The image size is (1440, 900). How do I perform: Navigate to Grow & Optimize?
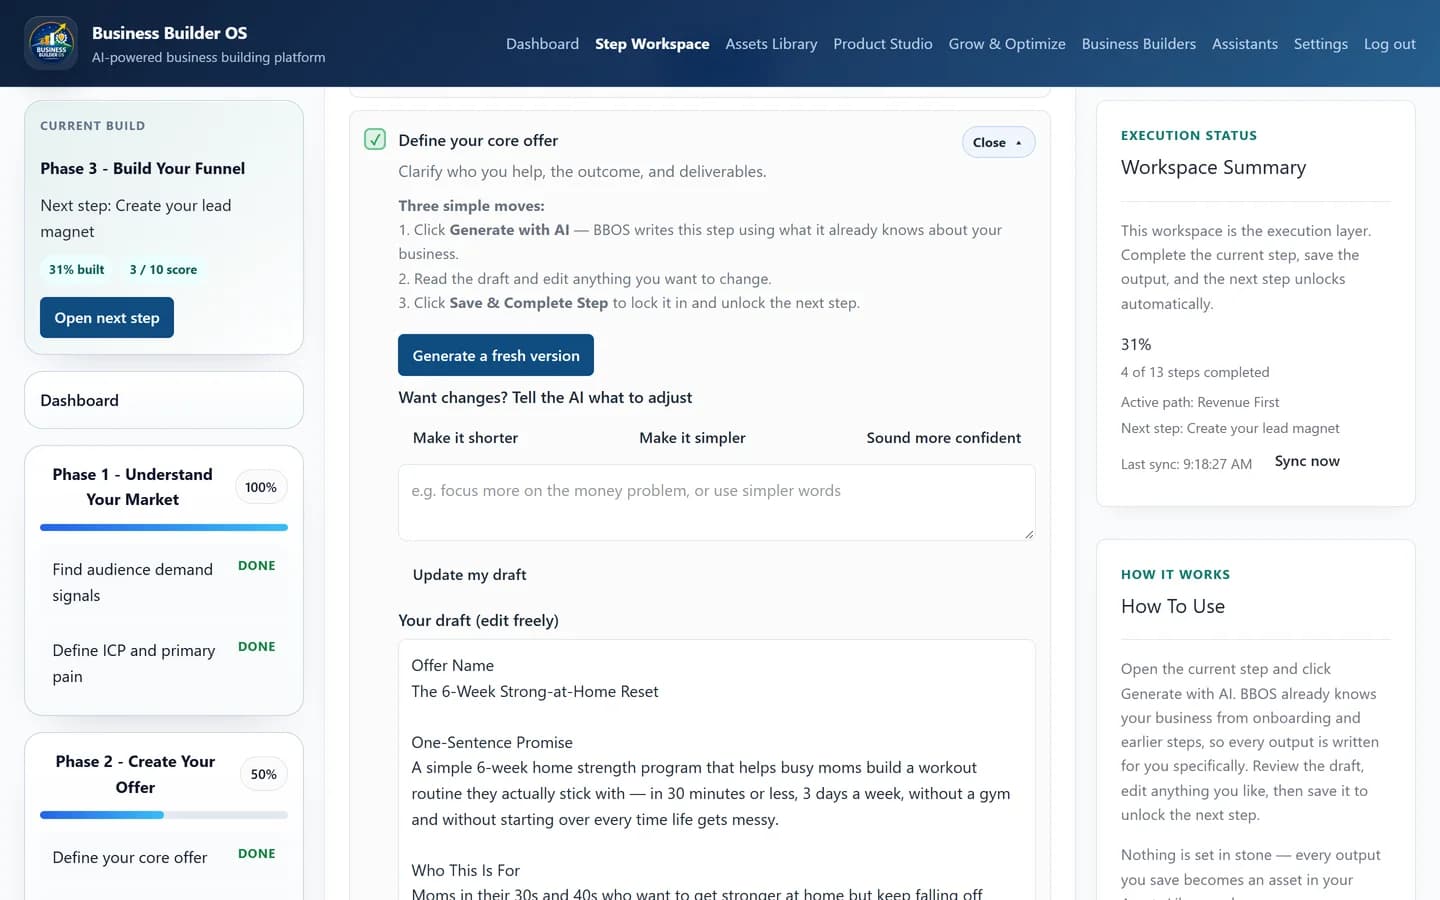(1007, 44)
